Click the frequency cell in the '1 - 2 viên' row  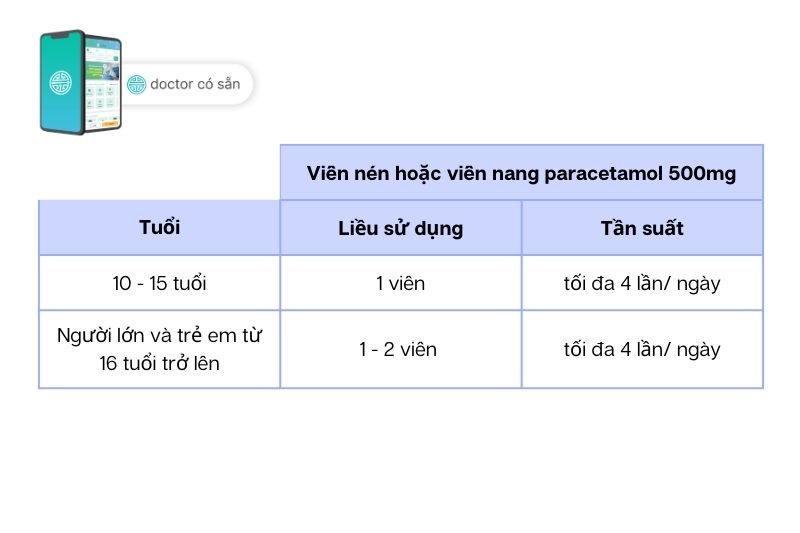pyautogui.click(x=641, y=350)
